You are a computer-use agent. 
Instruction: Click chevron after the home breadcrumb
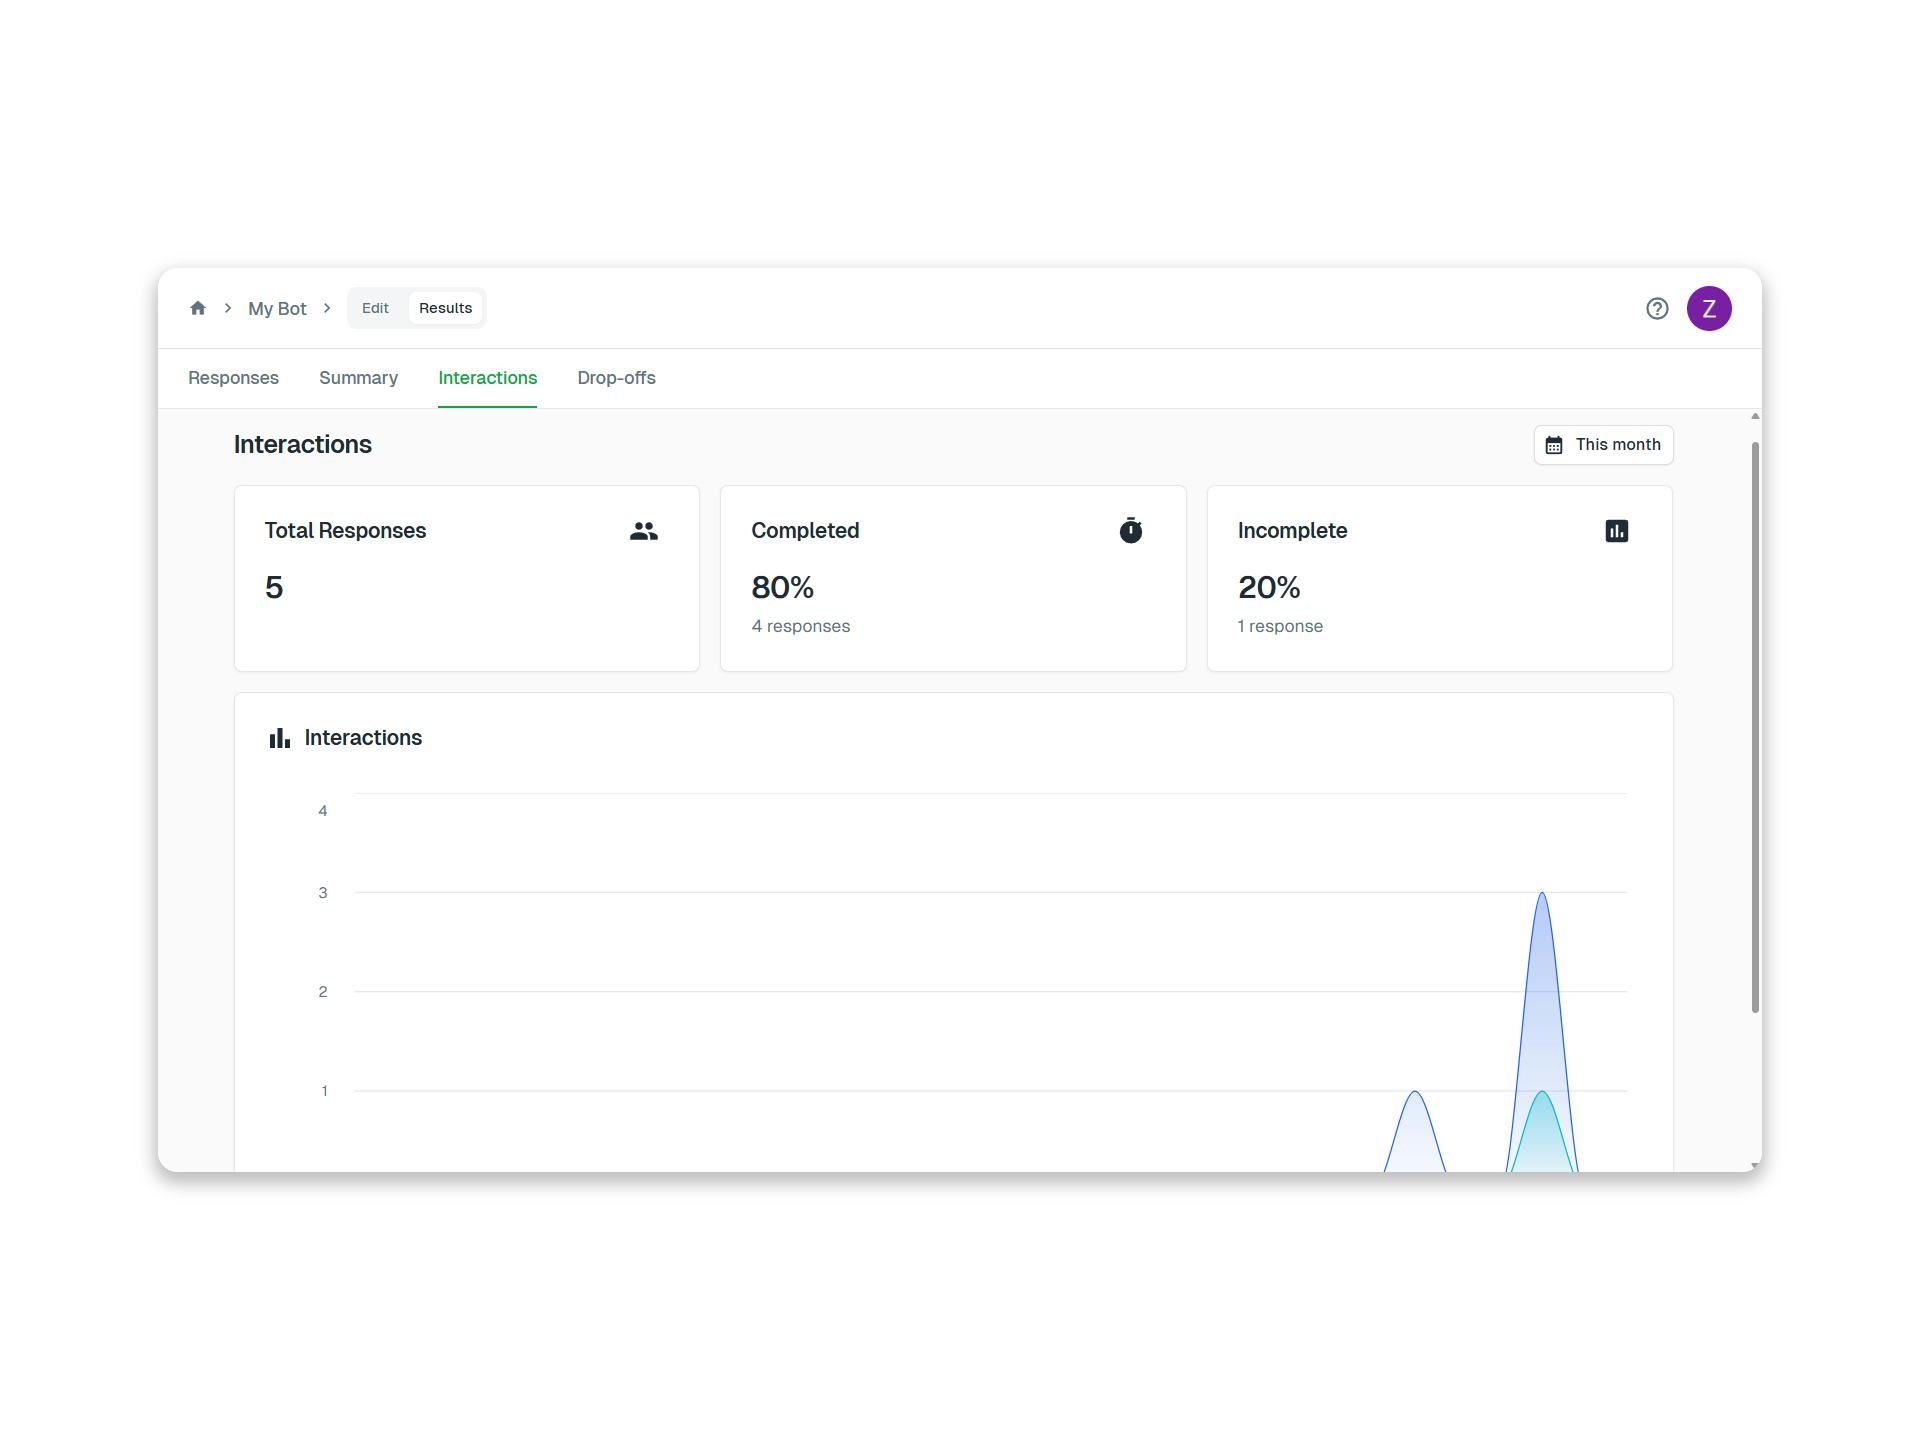[x=228, y=308]
